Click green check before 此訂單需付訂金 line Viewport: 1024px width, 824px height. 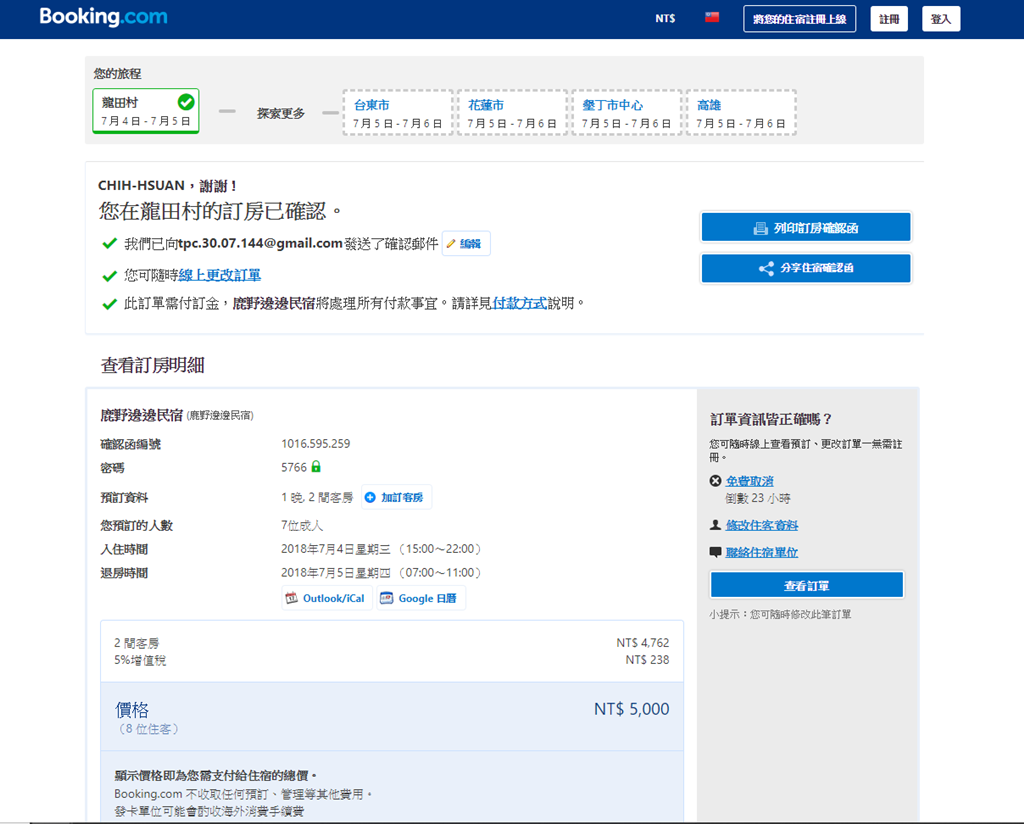[110, 304]
